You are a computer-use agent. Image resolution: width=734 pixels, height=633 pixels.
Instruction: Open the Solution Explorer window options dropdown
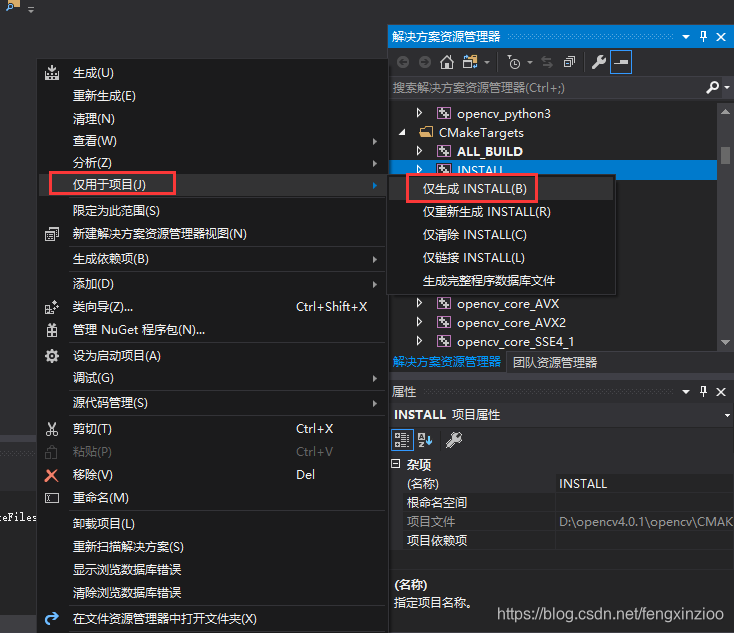coord(686,37)
